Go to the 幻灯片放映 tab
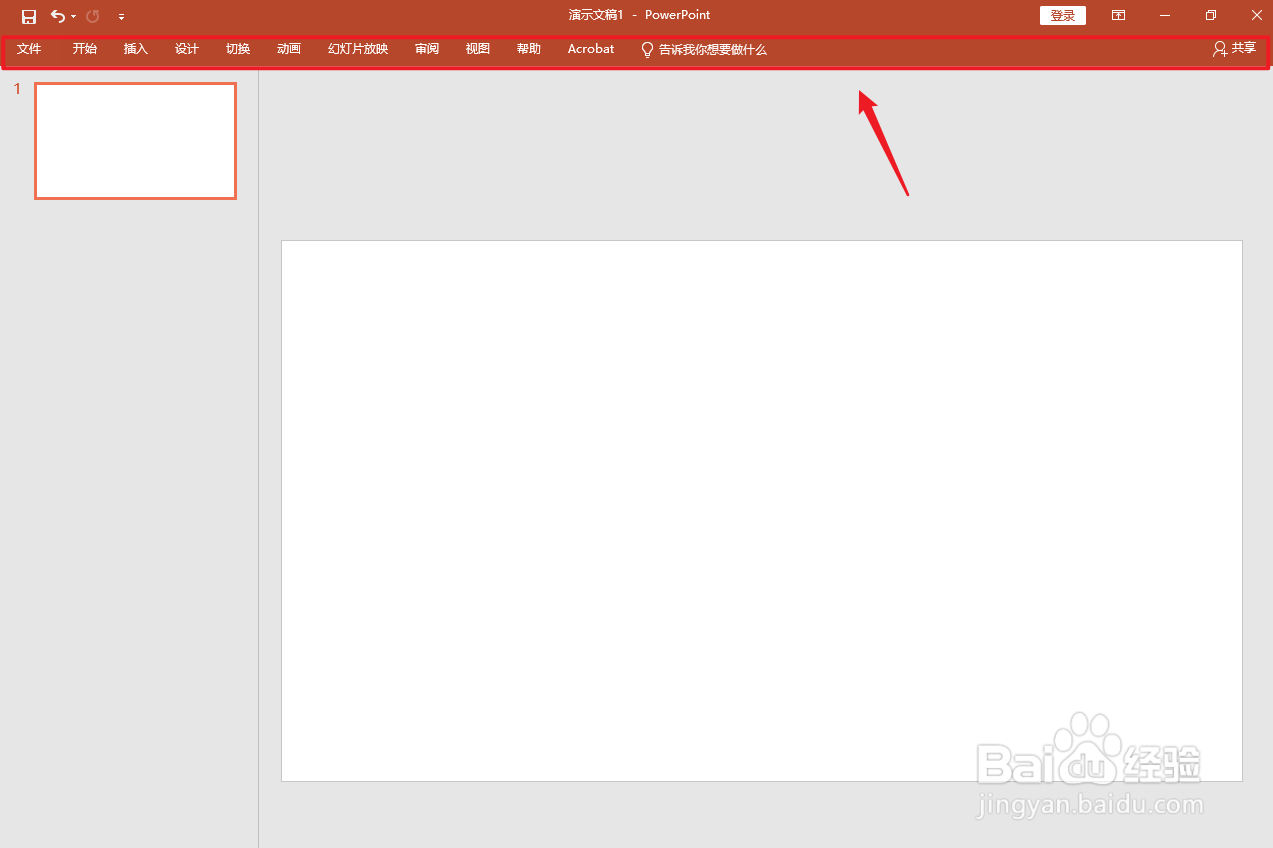This screenshot has width=1273, height=848. pos(358,48)
